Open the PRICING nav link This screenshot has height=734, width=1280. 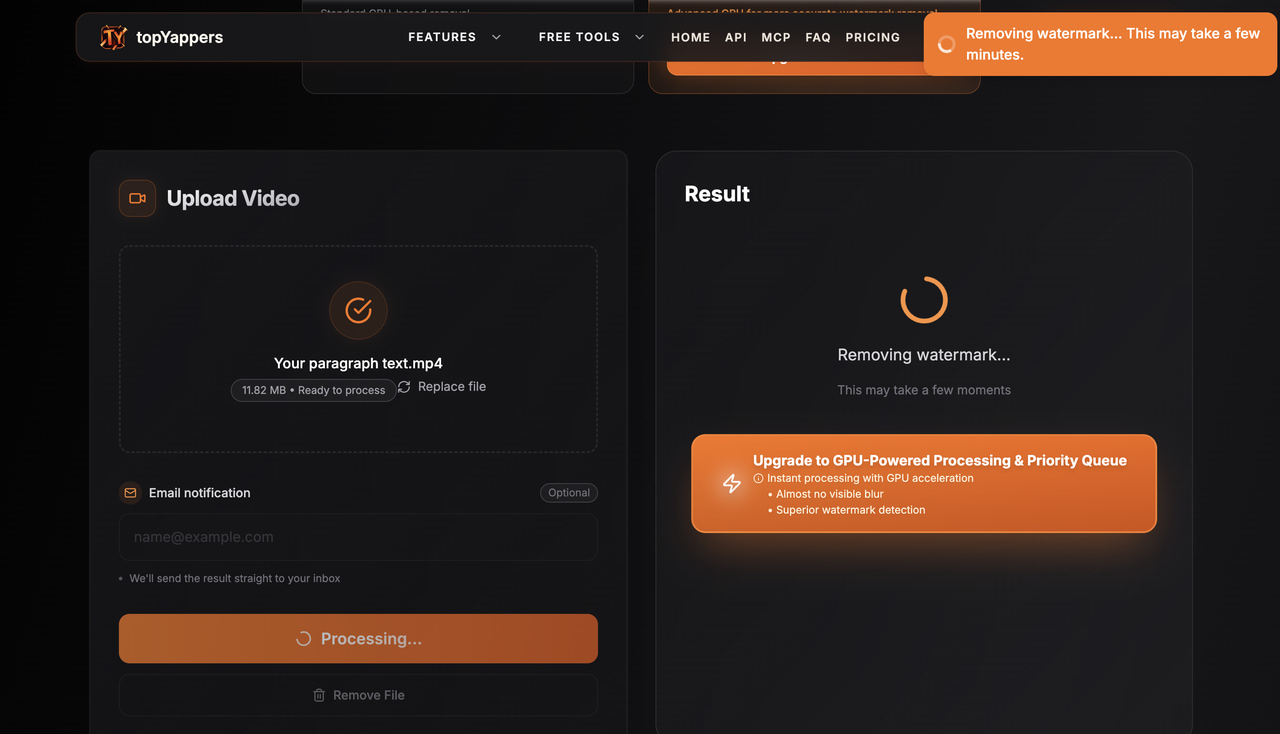click(x=873, y=37)
